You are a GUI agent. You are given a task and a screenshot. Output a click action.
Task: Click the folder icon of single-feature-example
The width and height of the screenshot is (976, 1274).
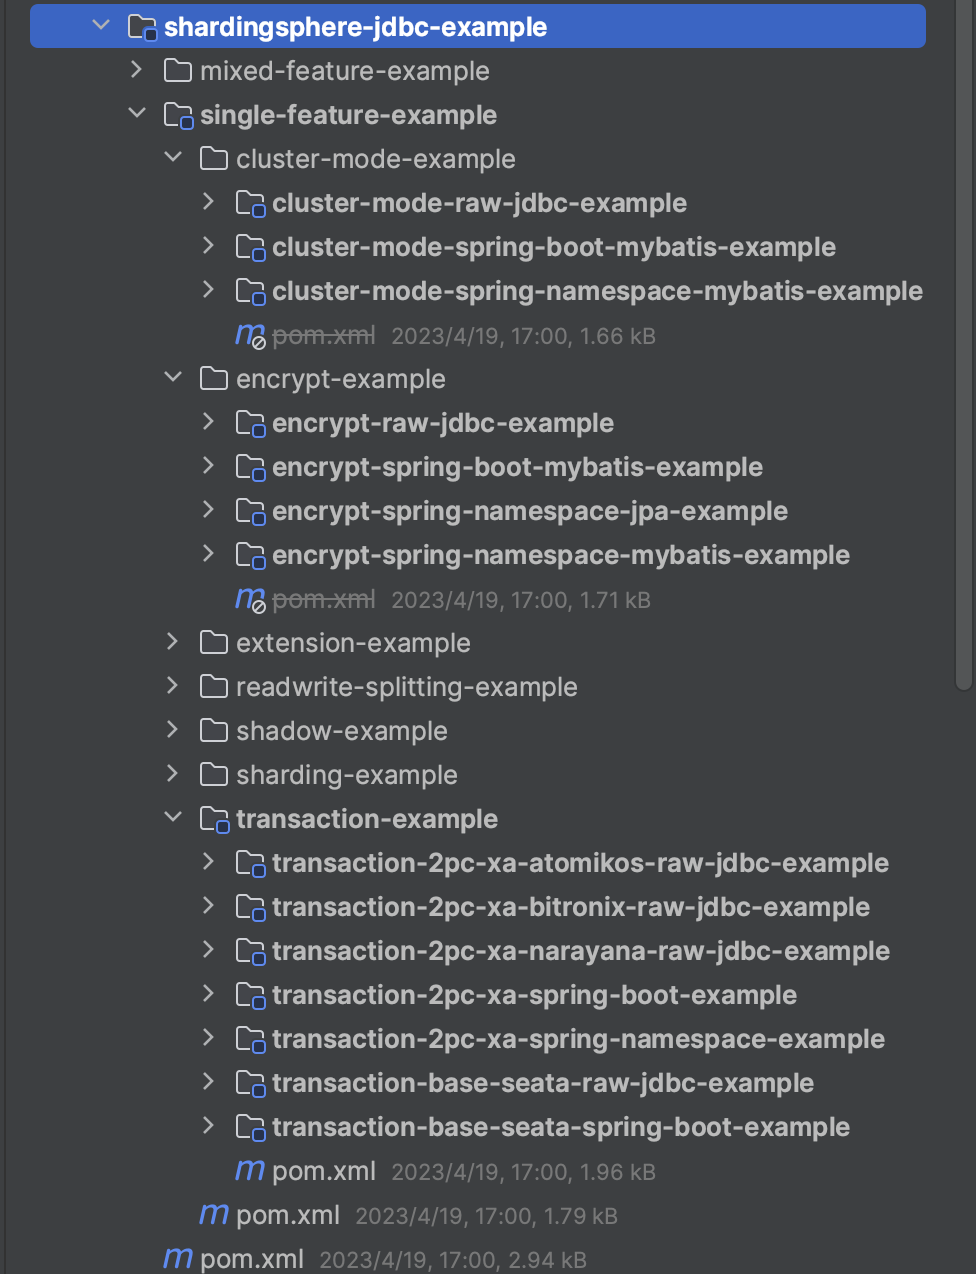(178, 114)
